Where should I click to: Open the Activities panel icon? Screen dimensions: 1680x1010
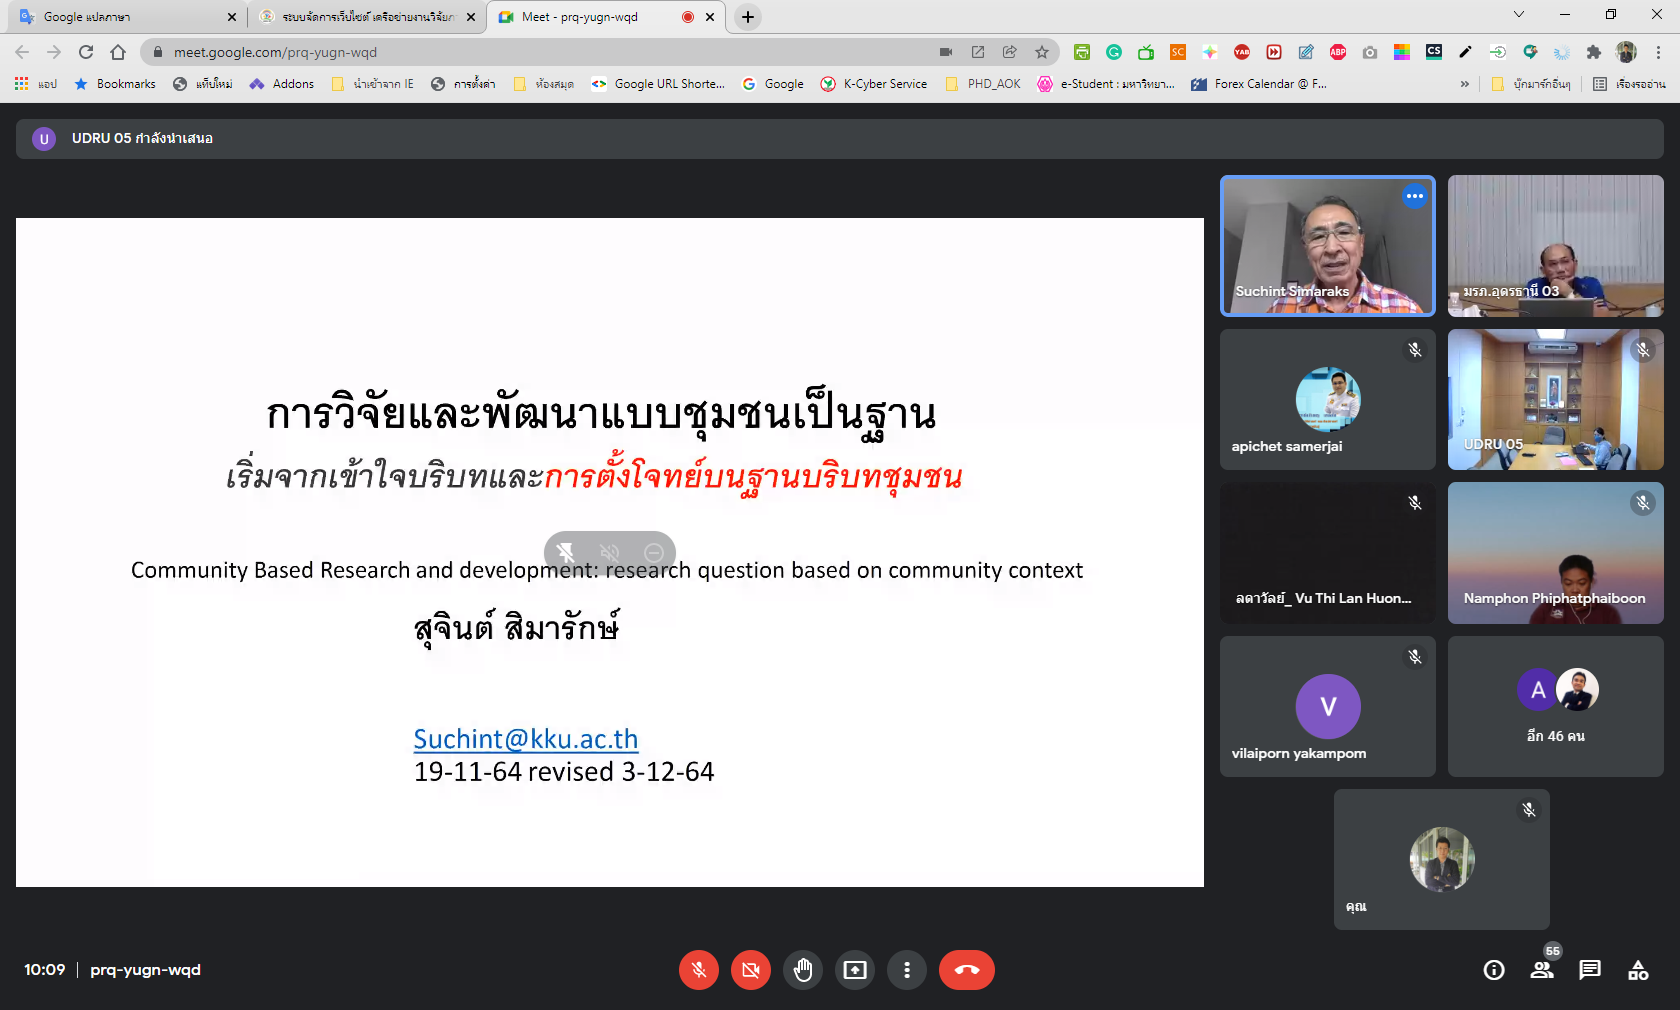(x=1638, y=970)
